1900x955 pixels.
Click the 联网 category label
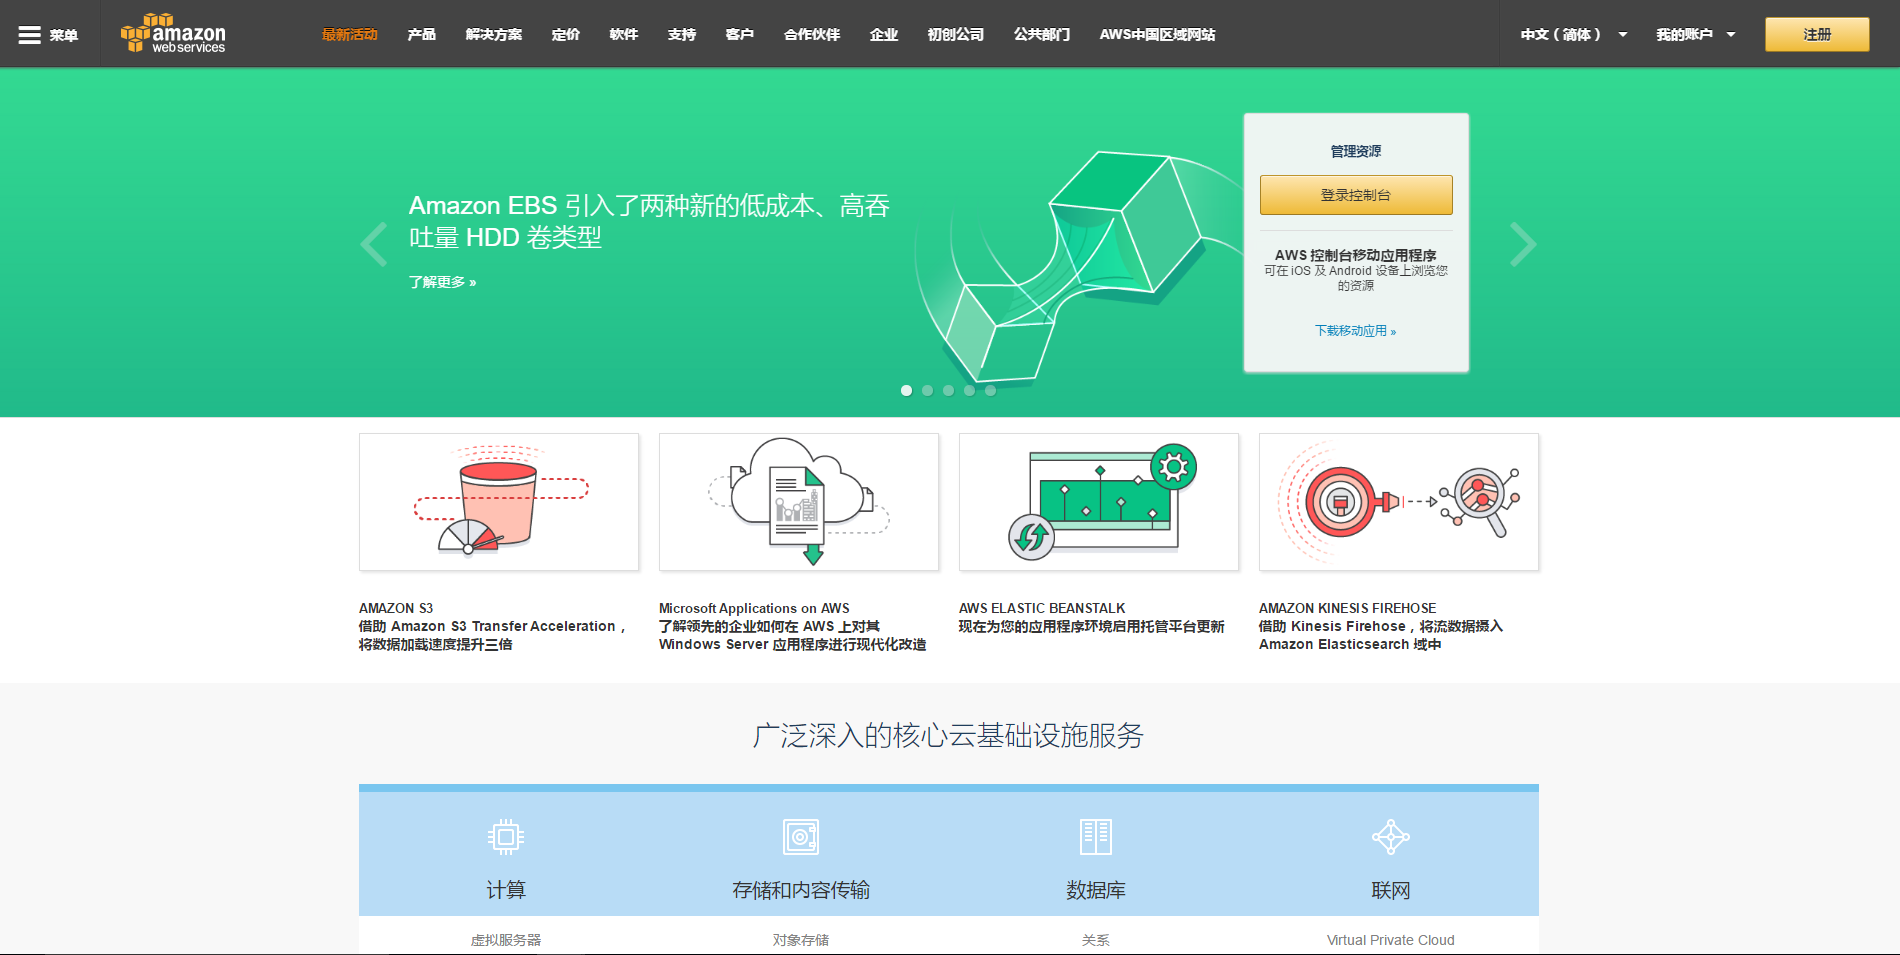pos(1391,890)
